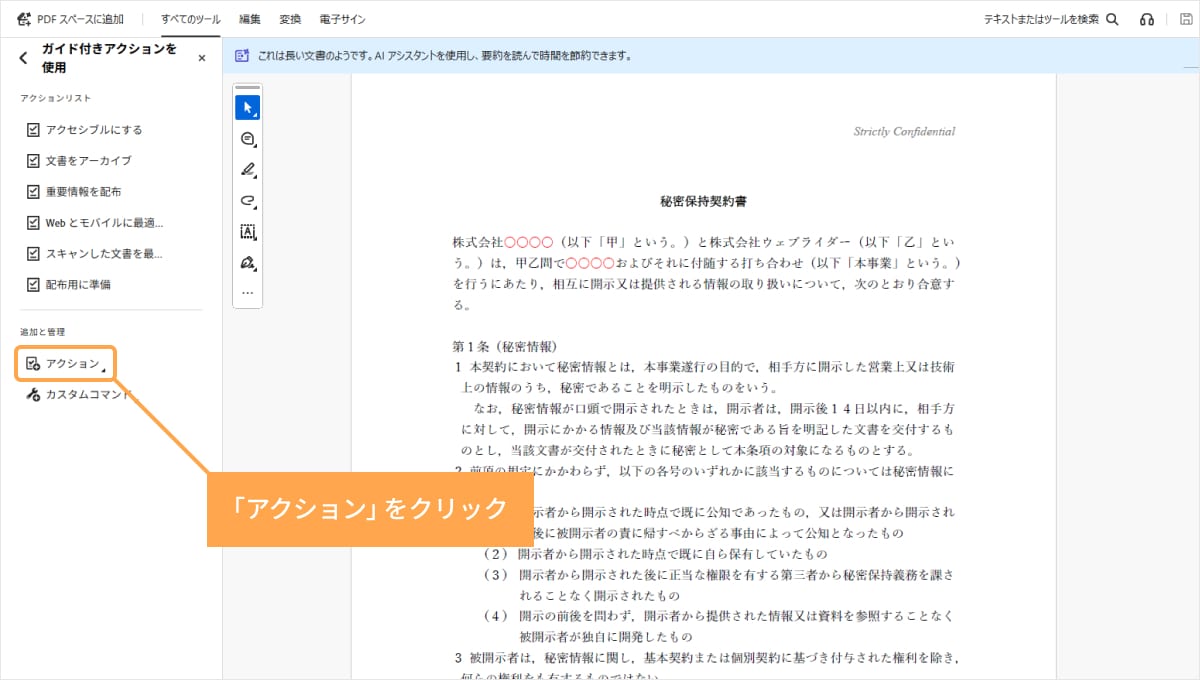This screenshot has height=680, width=1200.
Task: Click the icon beside アクセシブルにする
Action: tap(33, 130)
